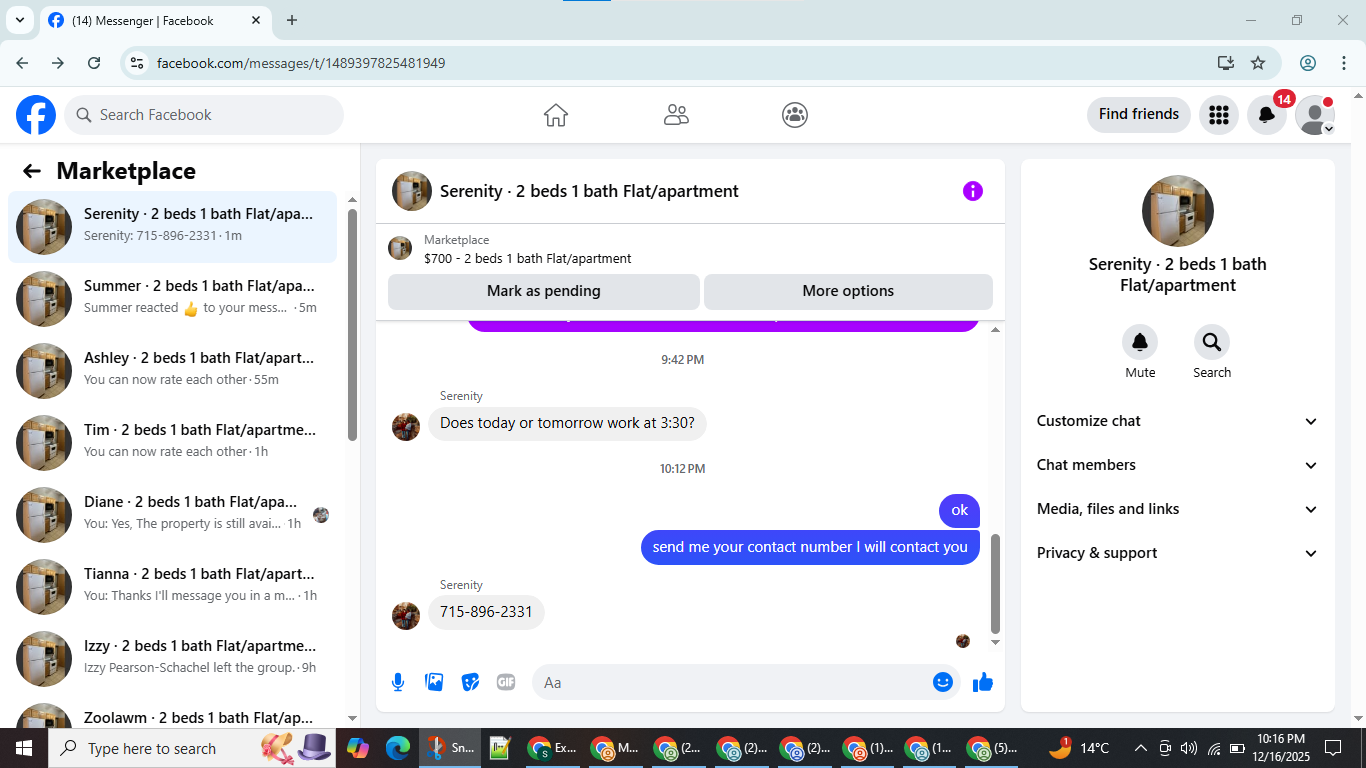The height and width of the screenshot is (768, 1366).
Task: Expand Media, files and links section
Action: [x=1178, y=509]
